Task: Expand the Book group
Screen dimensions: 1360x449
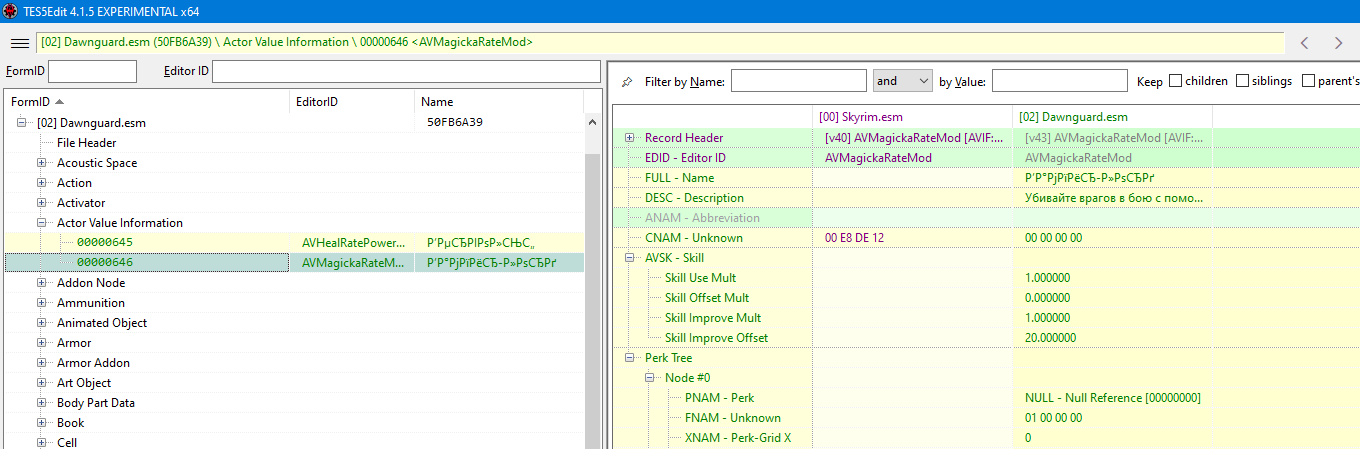Action: coord(42,423)
